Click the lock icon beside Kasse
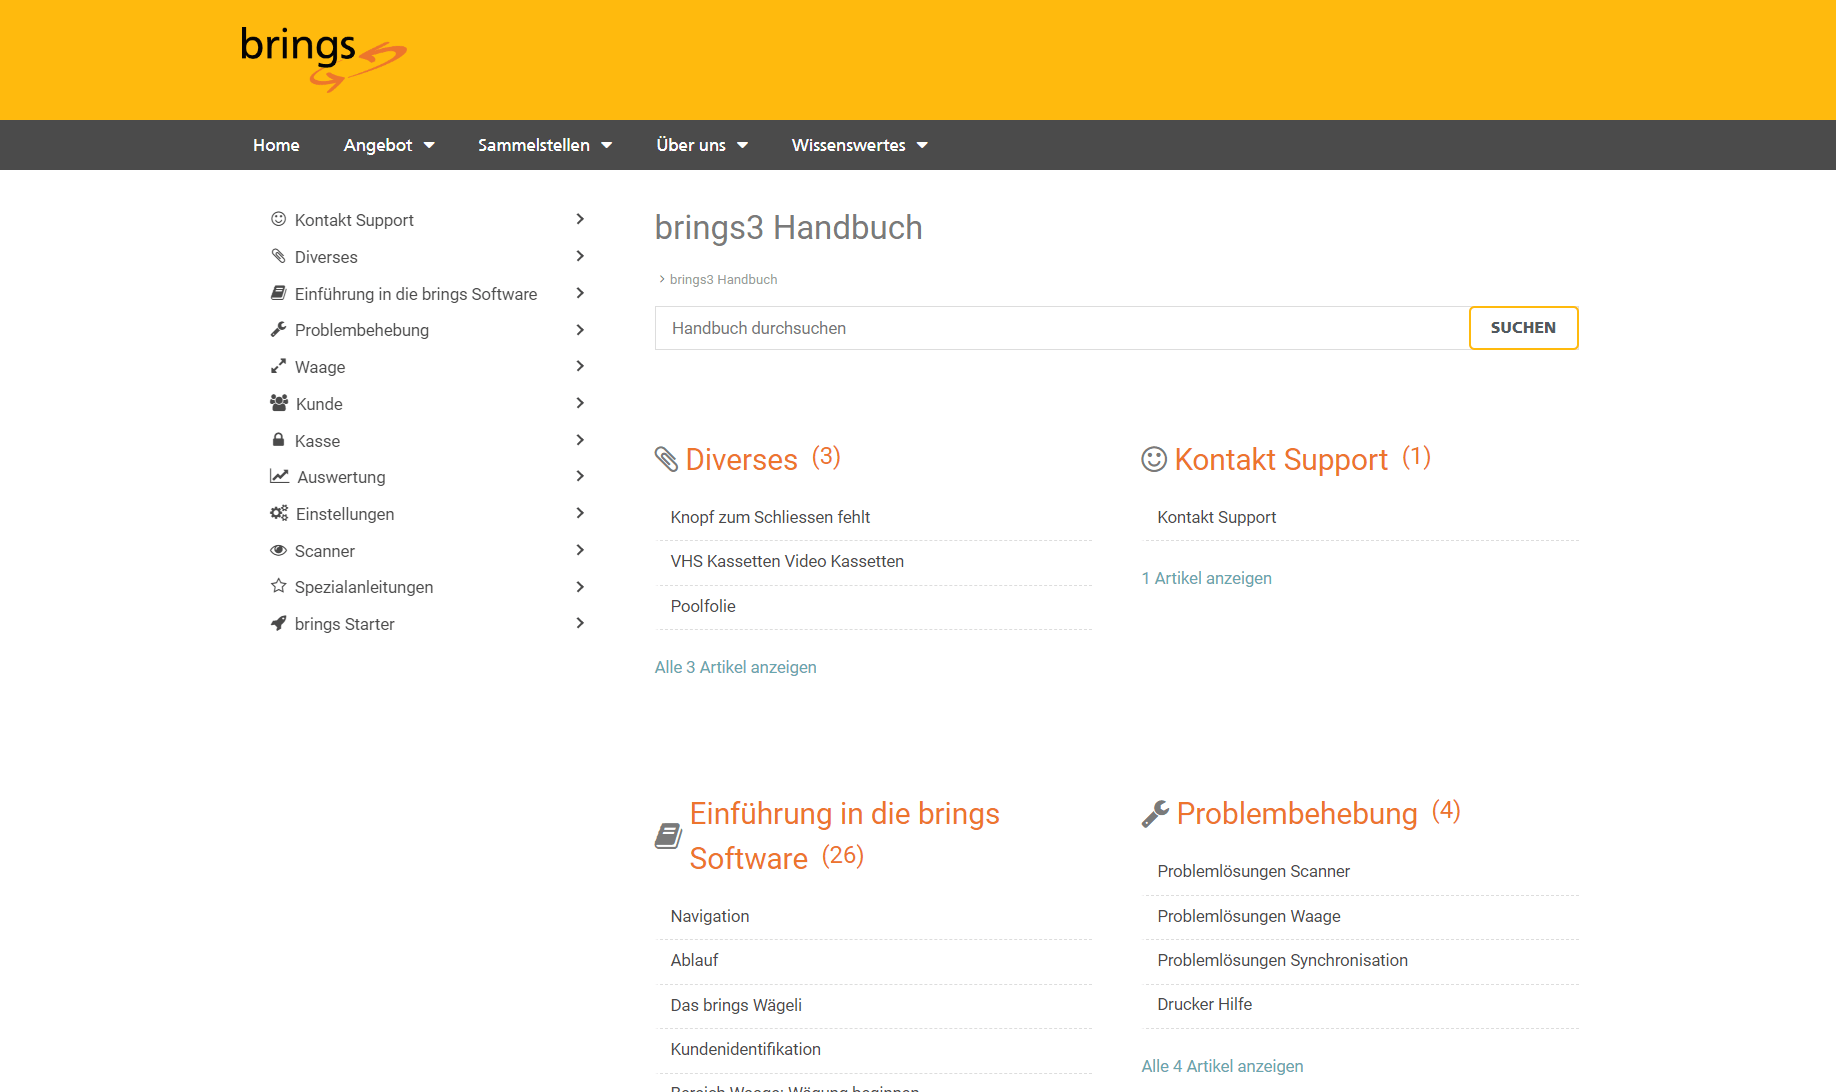Screen dimensions: 1836x1092 [278, 440]
